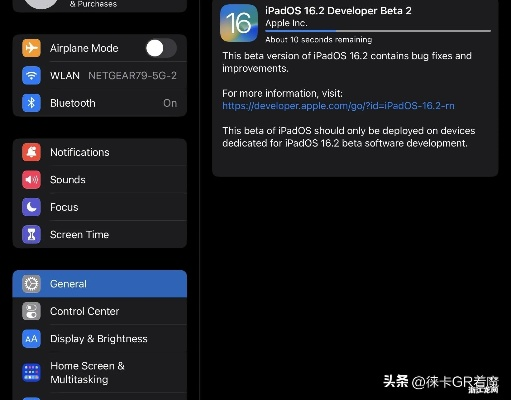Tap the Airplane Mode icon

coord(31,48)
